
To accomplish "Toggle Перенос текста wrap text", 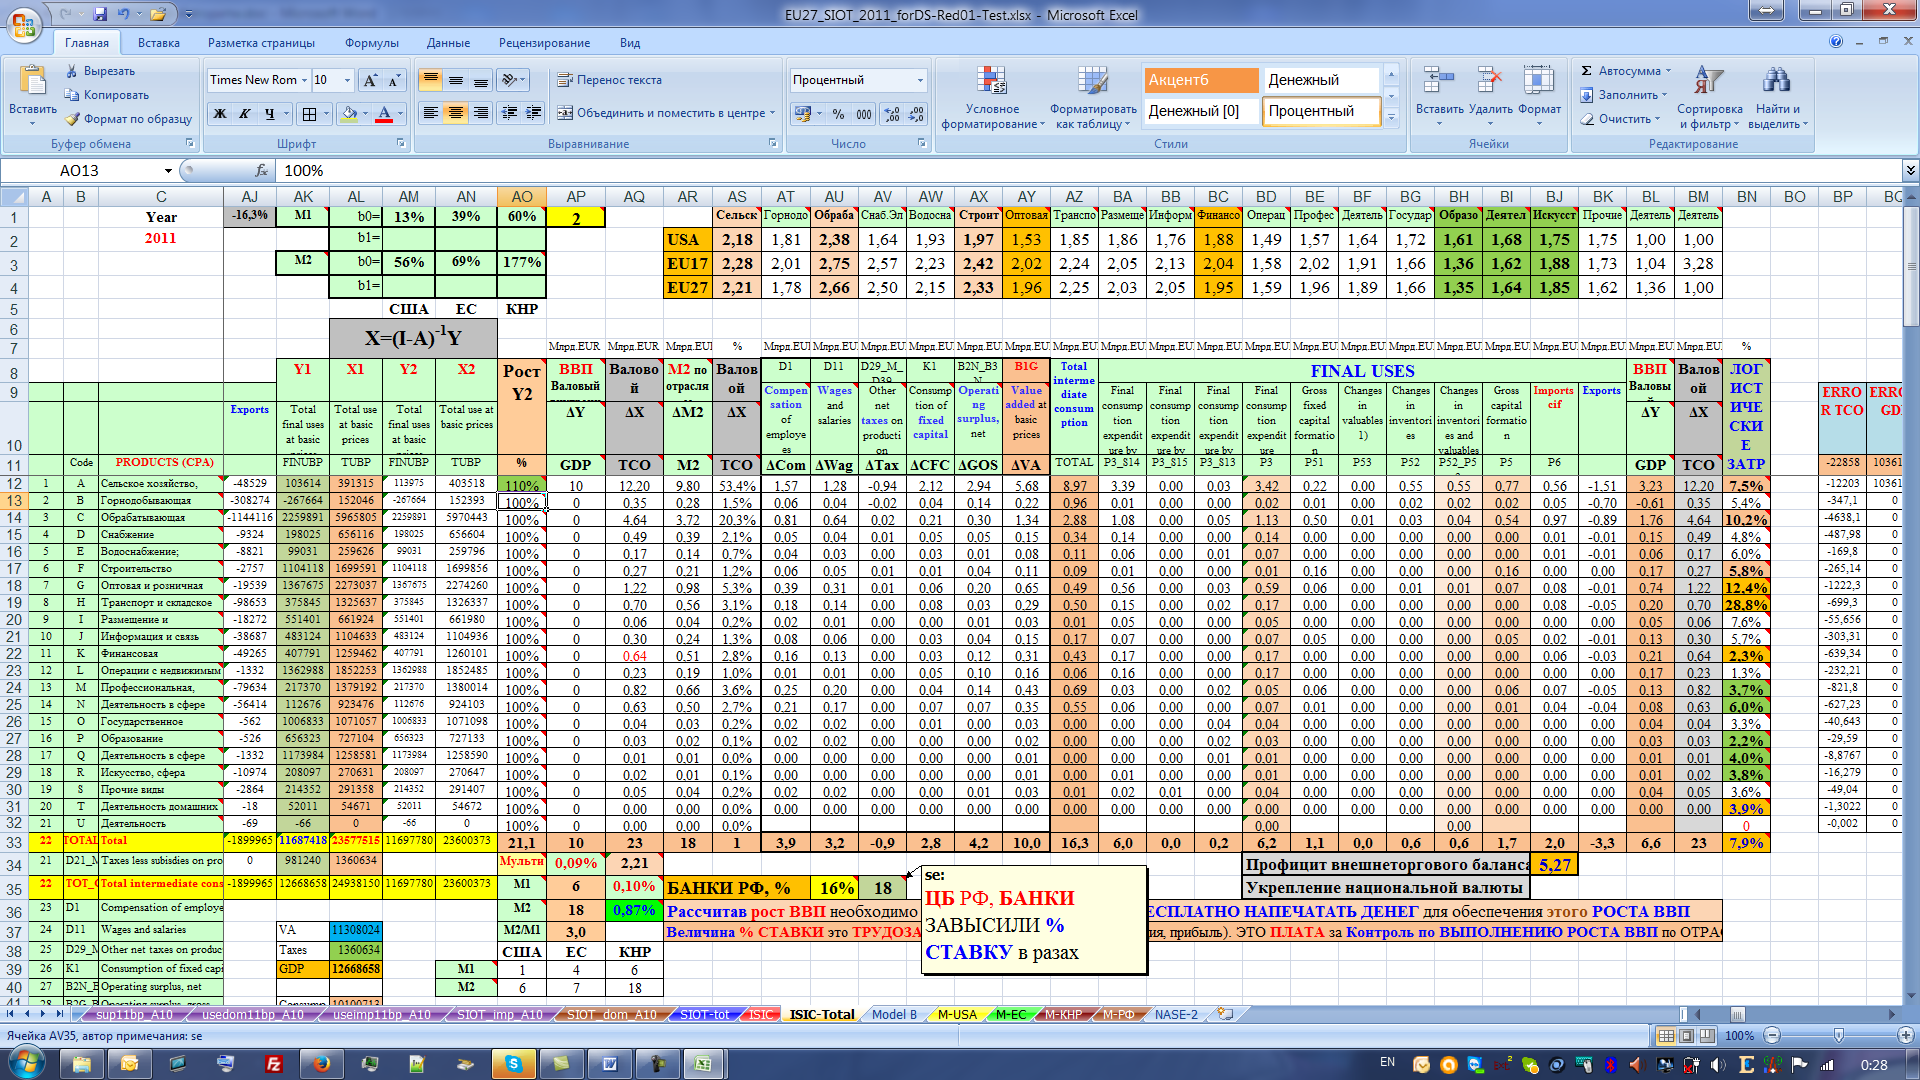I will click(609, 80).
